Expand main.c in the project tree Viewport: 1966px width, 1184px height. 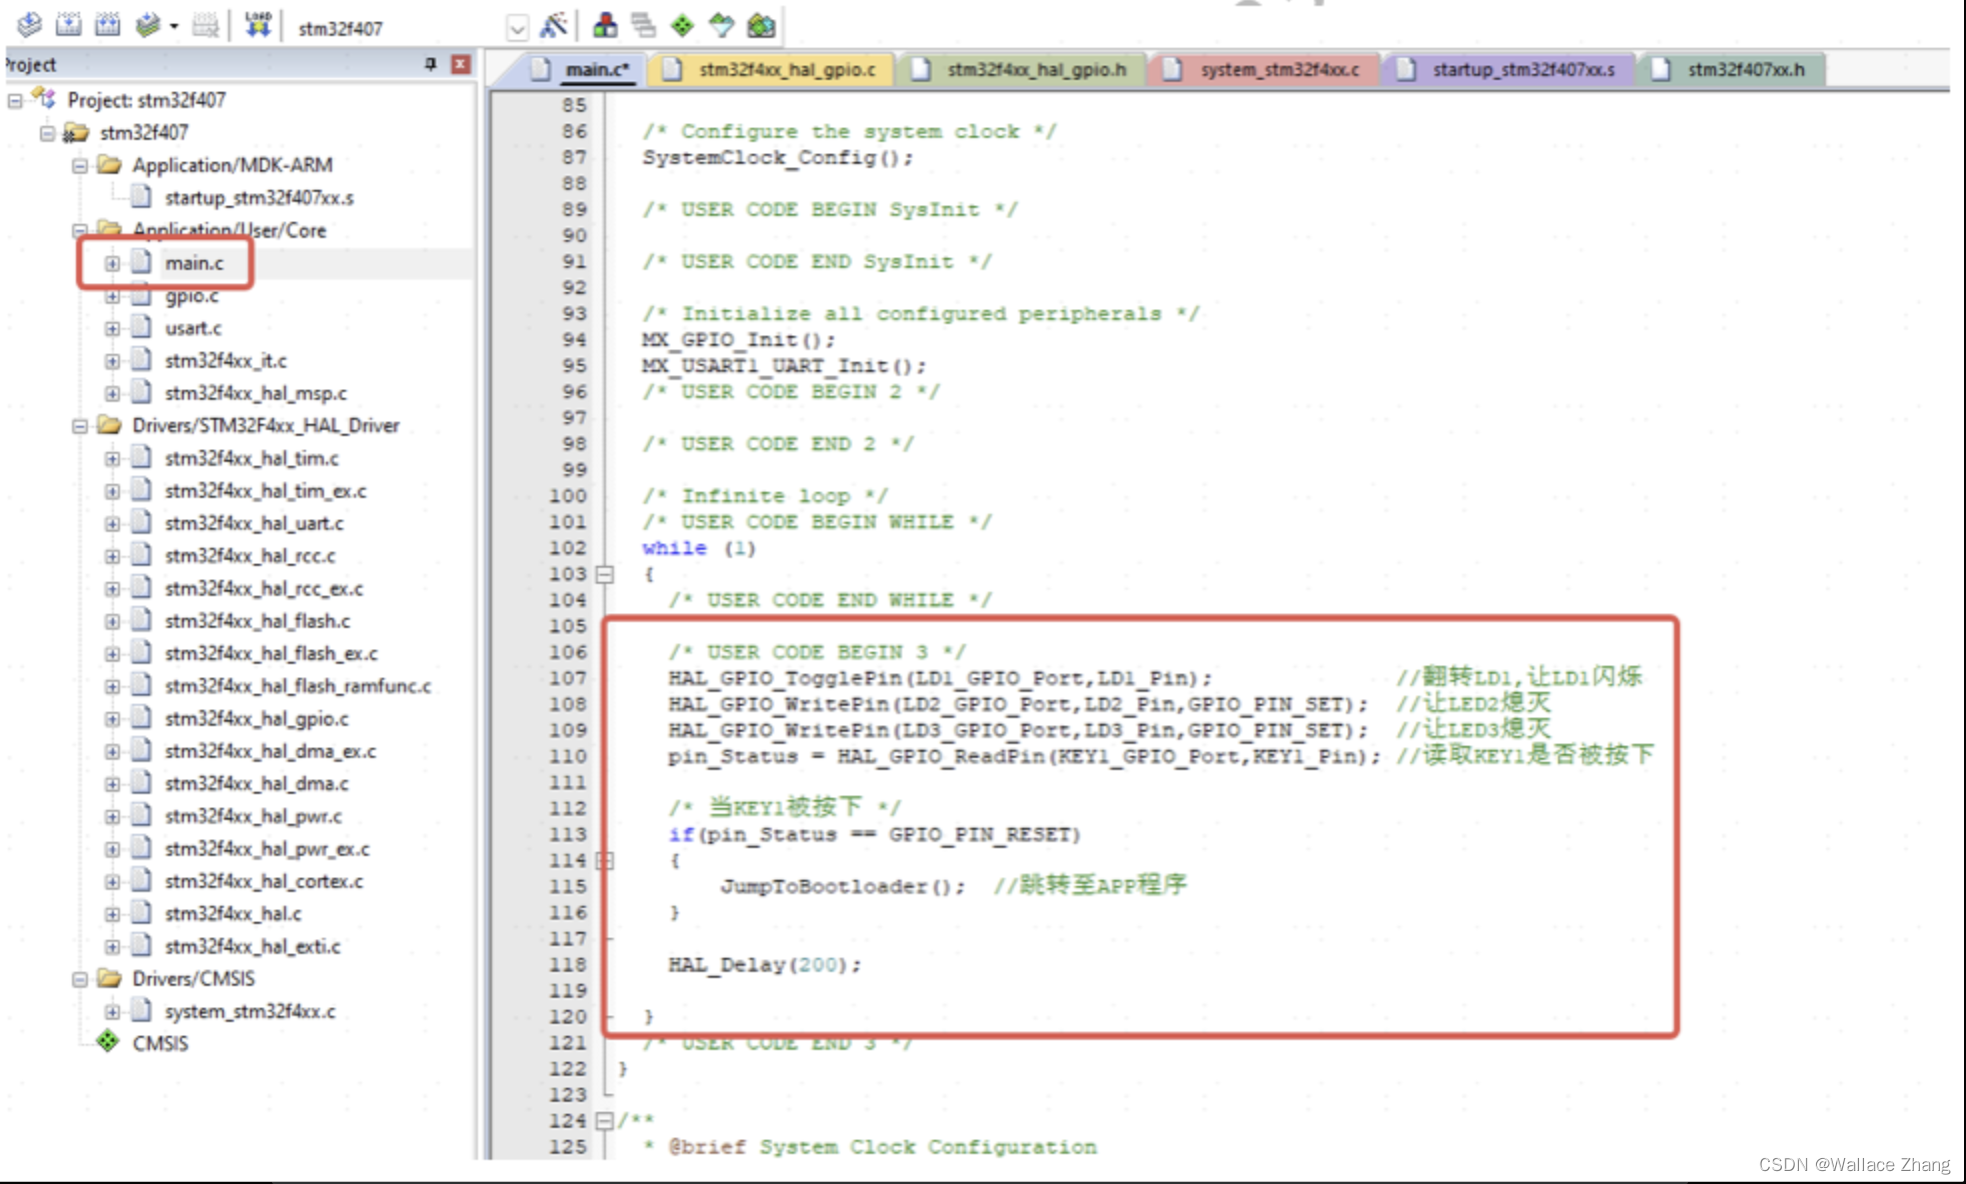tap(110, 262)
